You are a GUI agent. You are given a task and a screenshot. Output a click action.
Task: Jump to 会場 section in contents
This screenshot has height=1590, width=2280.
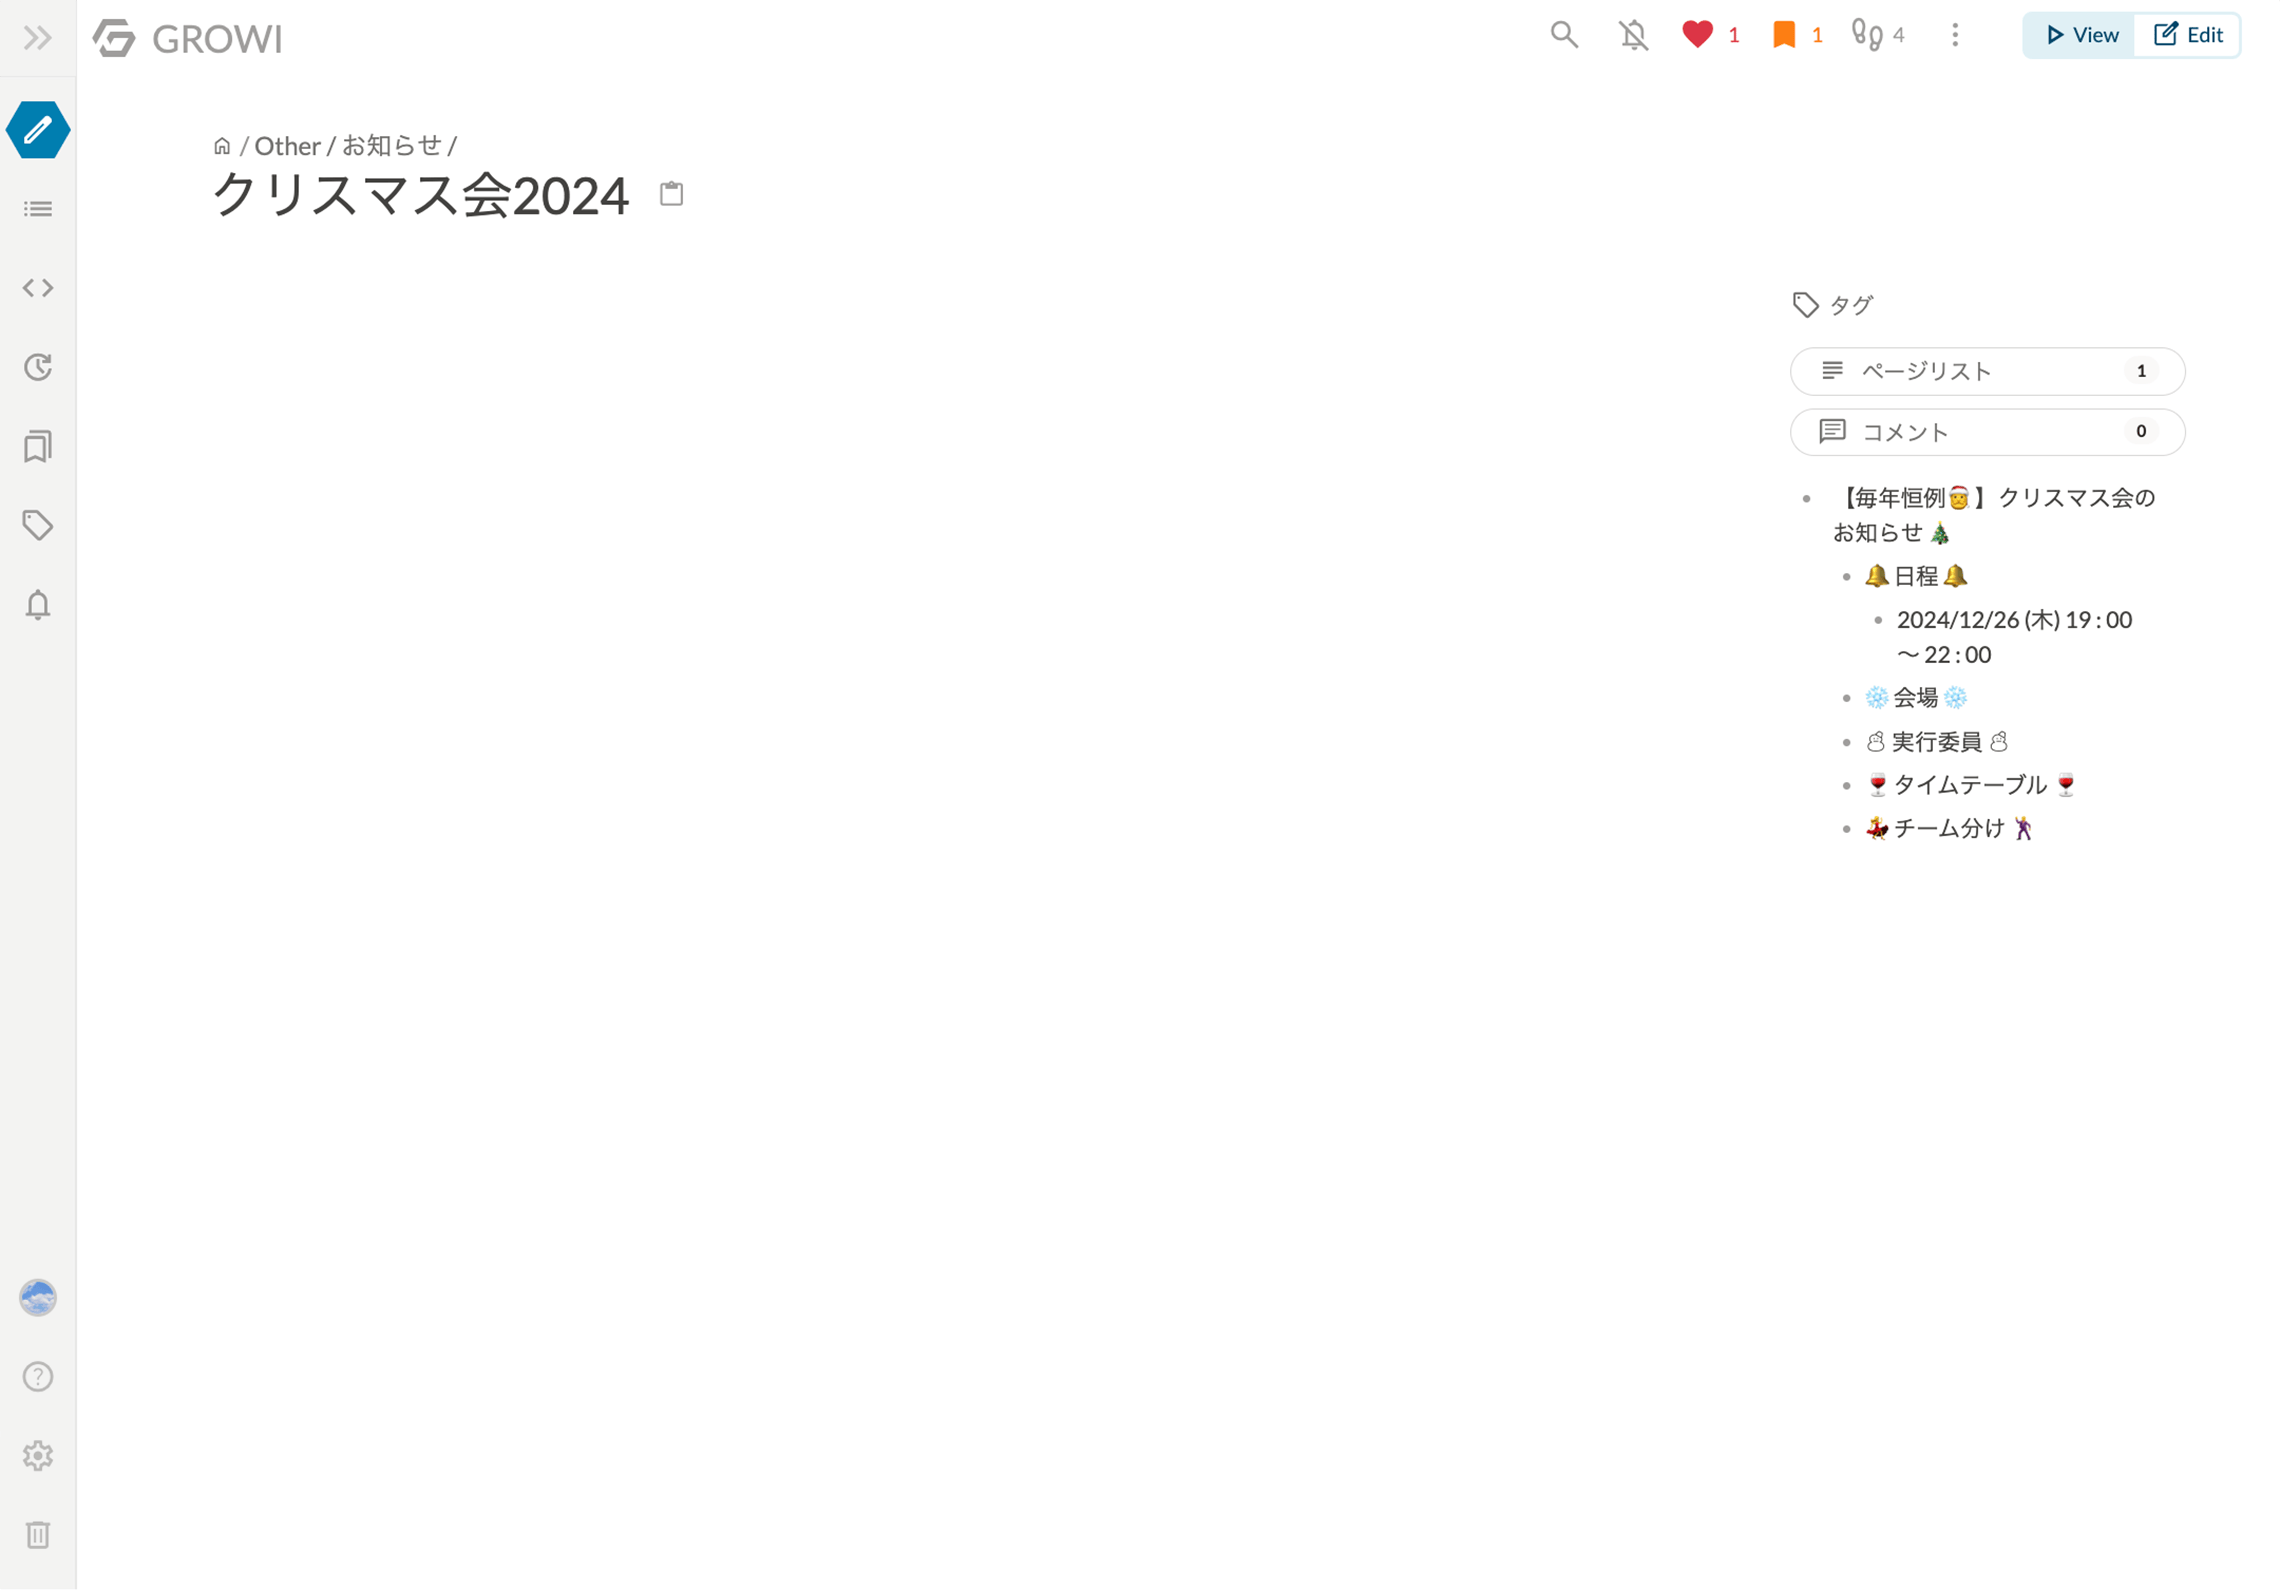1916,697
